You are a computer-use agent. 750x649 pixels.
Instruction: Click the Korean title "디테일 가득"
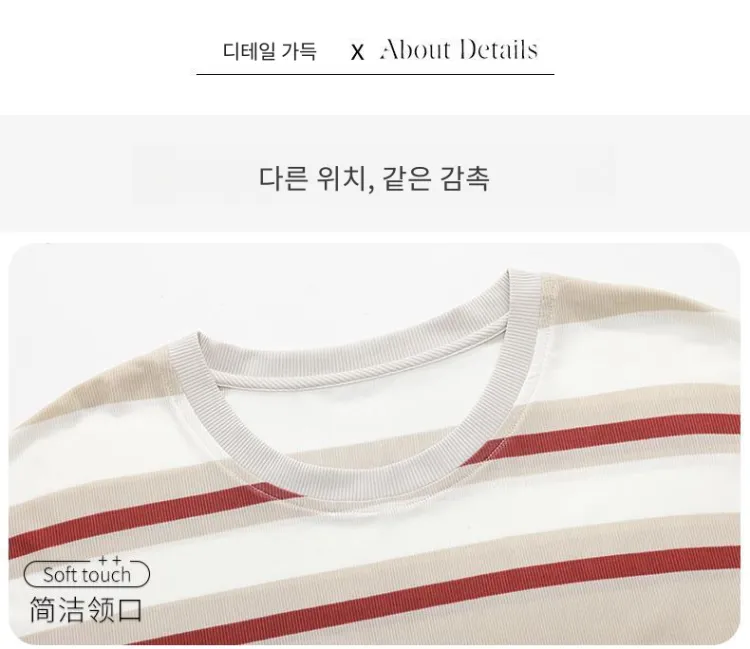(269, 51)
